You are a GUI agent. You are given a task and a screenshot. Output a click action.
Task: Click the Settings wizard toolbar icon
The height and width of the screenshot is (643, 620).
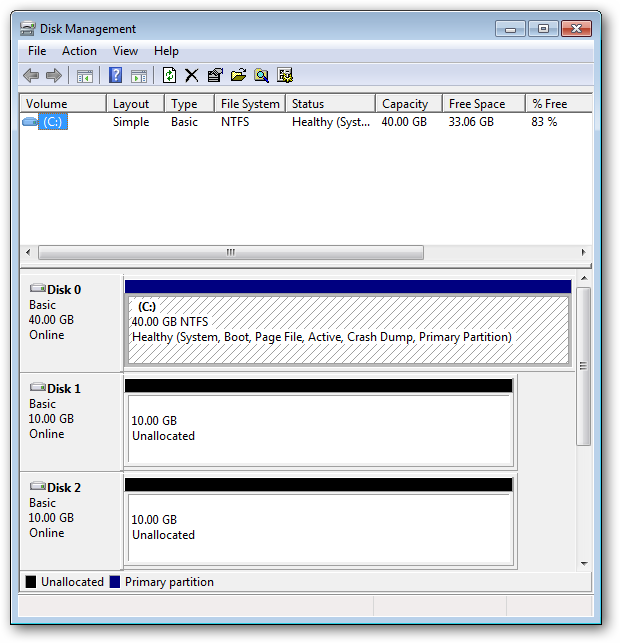coord(285,75)
